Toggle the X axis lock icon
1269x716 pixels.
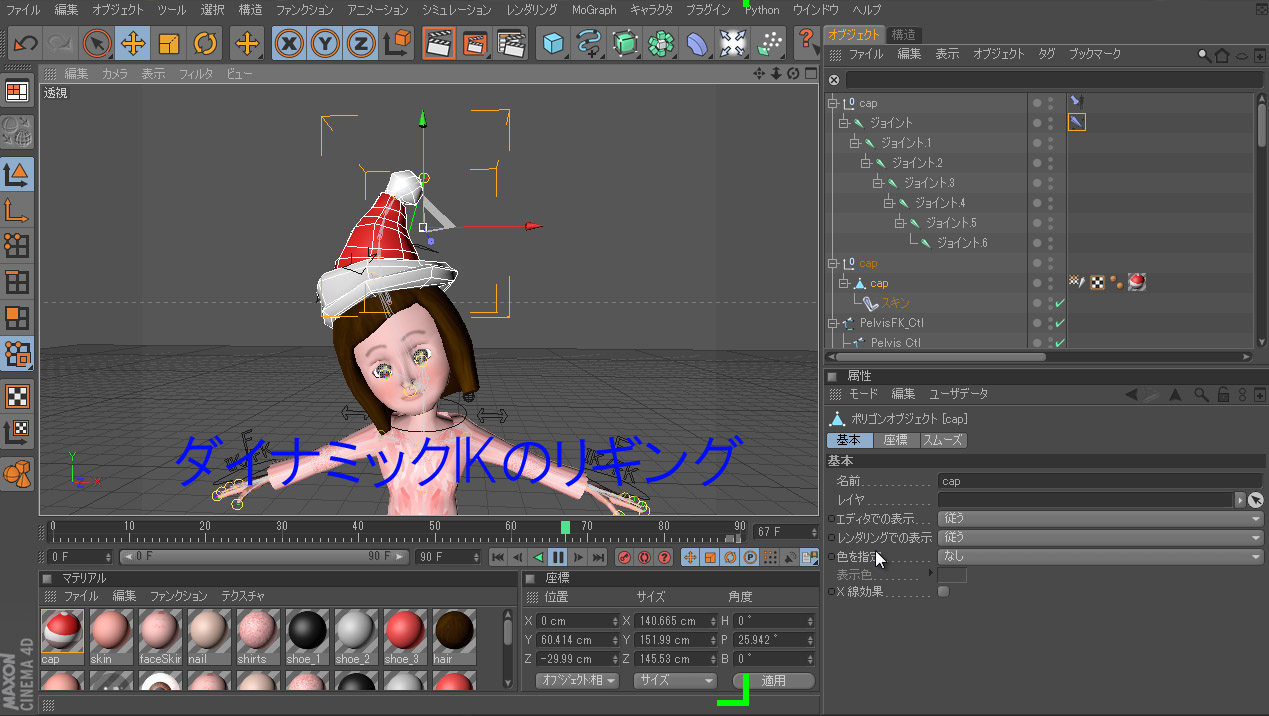(290, 43)
